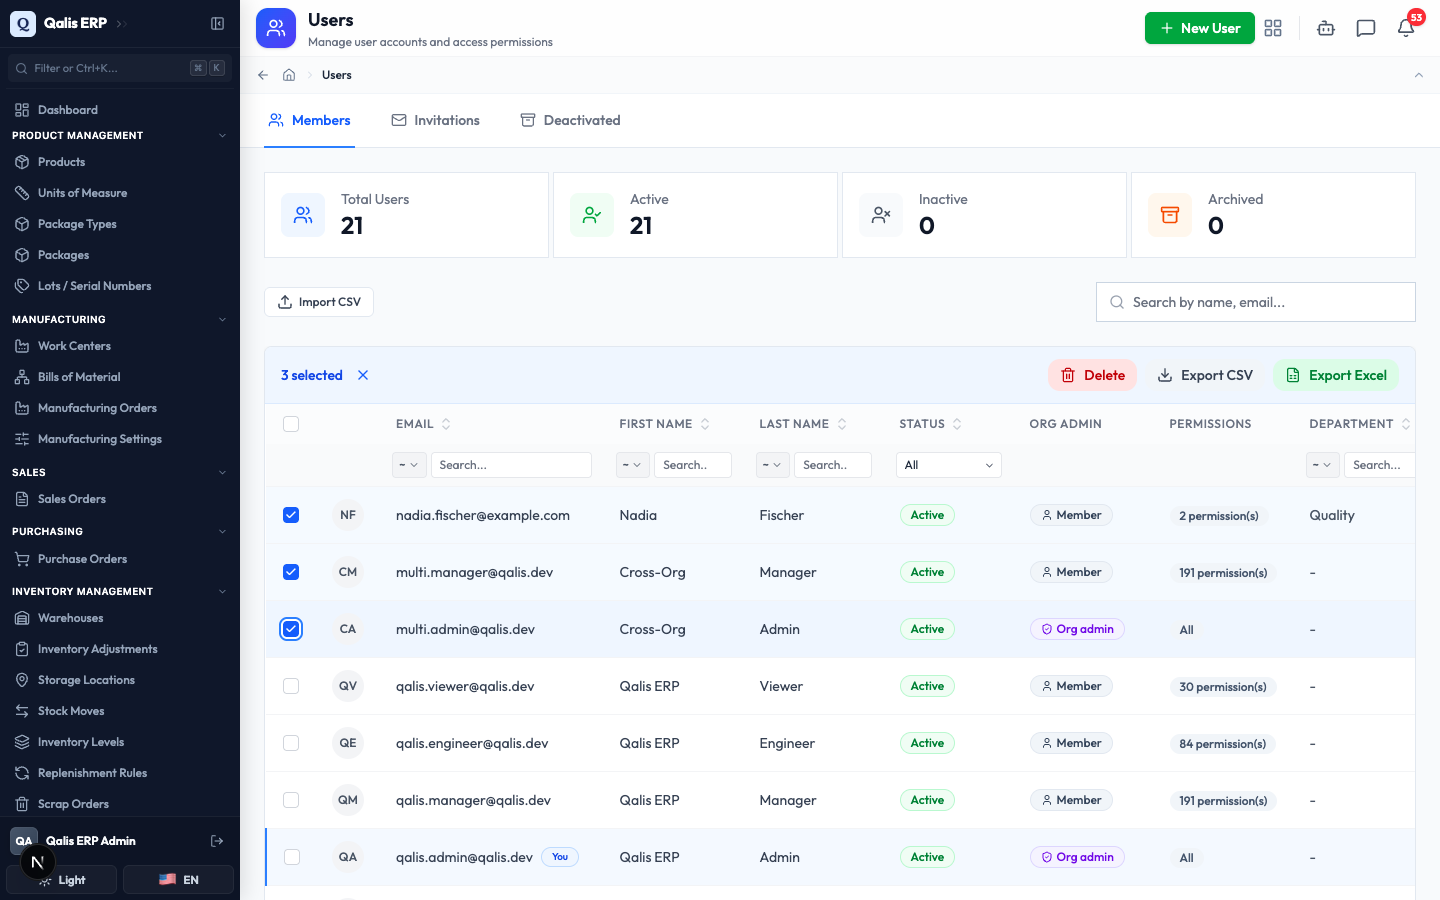
Task: Click Export Excel button
Action: 1336,375
